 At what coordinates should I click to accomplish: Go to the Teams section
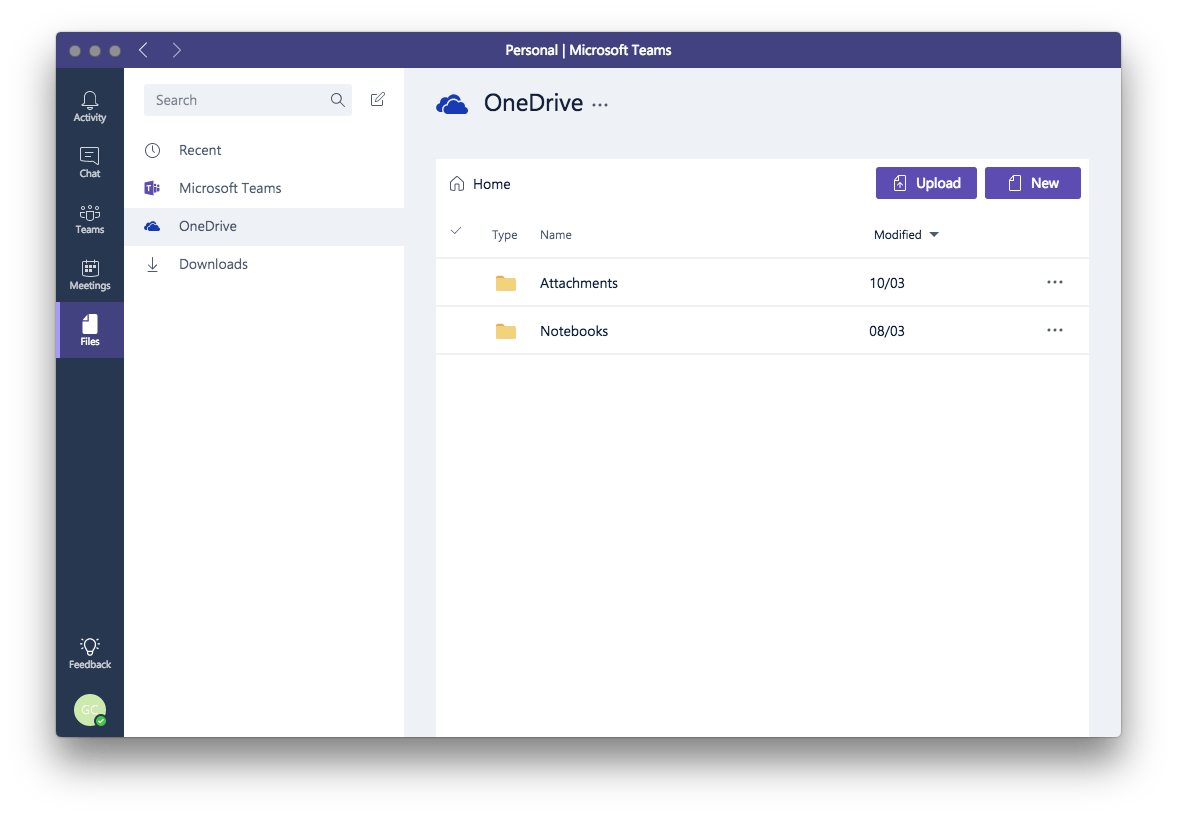(x=89, y=219)
